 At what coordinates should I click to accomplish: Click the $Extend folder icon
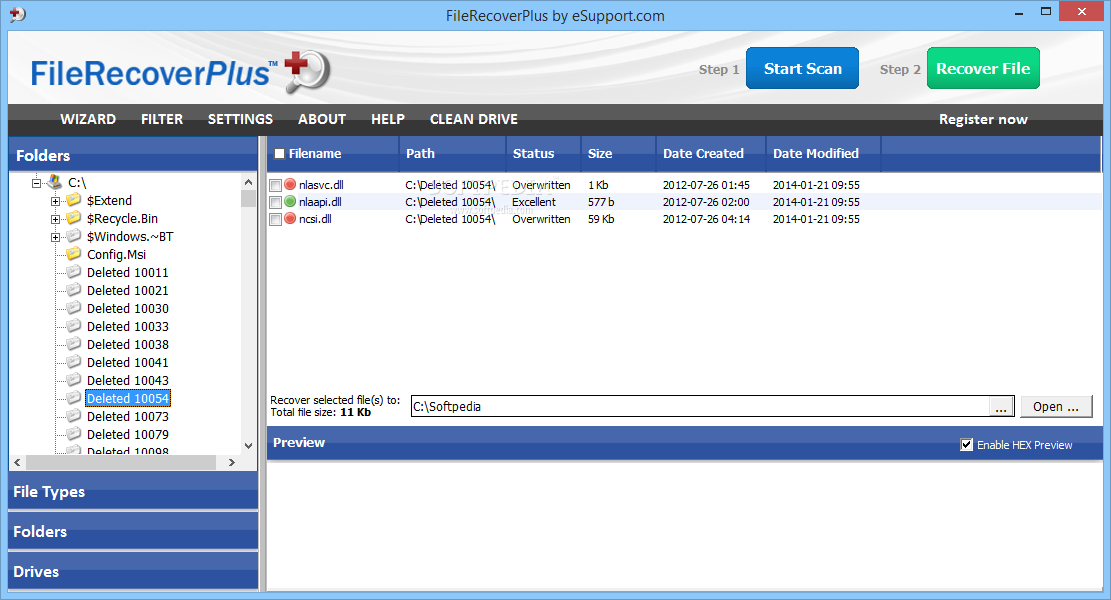pos(74,200)
